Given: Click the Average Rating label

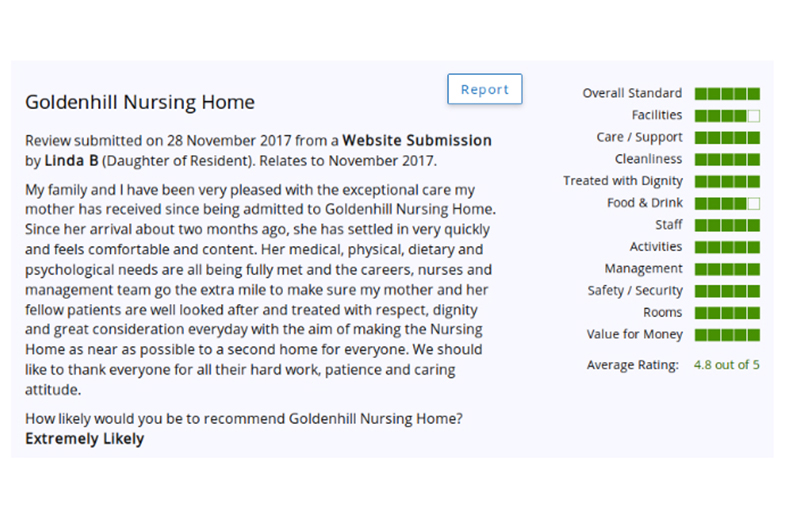Looking at the screenshot, I should 632,365.
